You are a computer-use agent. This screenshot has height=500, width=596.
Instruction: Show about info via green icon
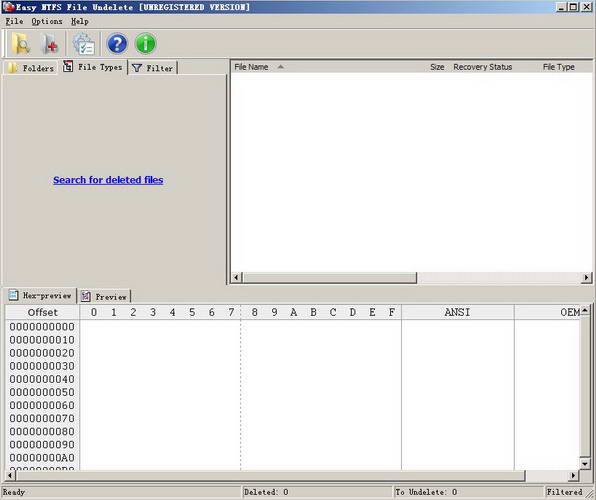(146, 43)
